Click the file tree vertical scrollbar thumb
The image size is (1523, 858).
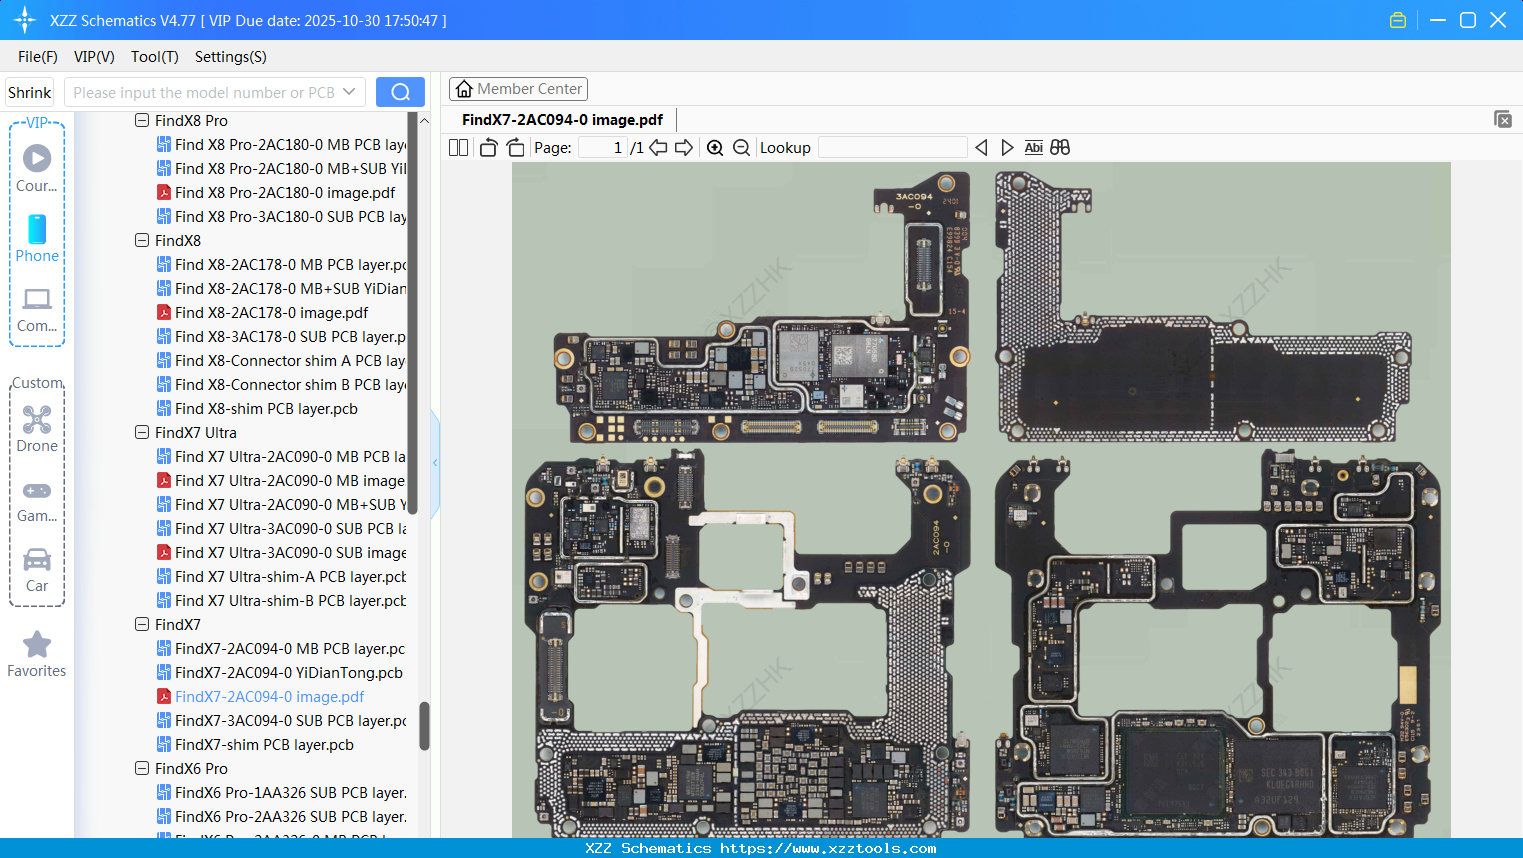point(424,726)
